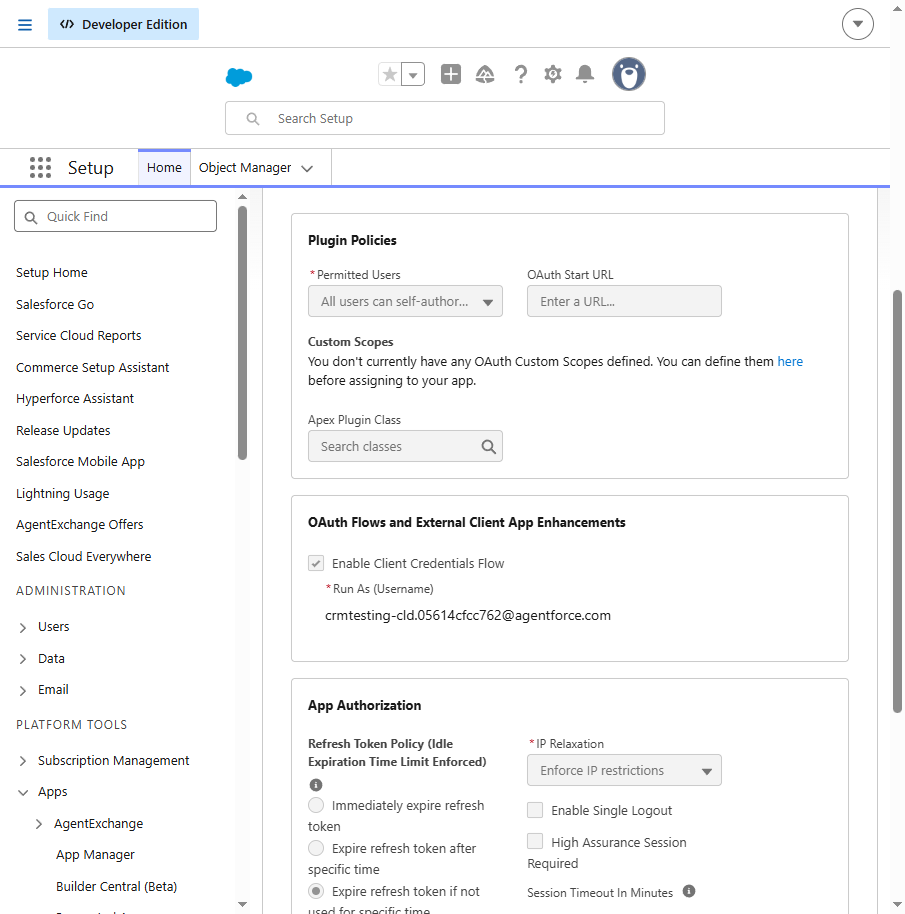Collapse the Apps tree section
This screenshot has width=905, height=914.
tap(23, 792)
